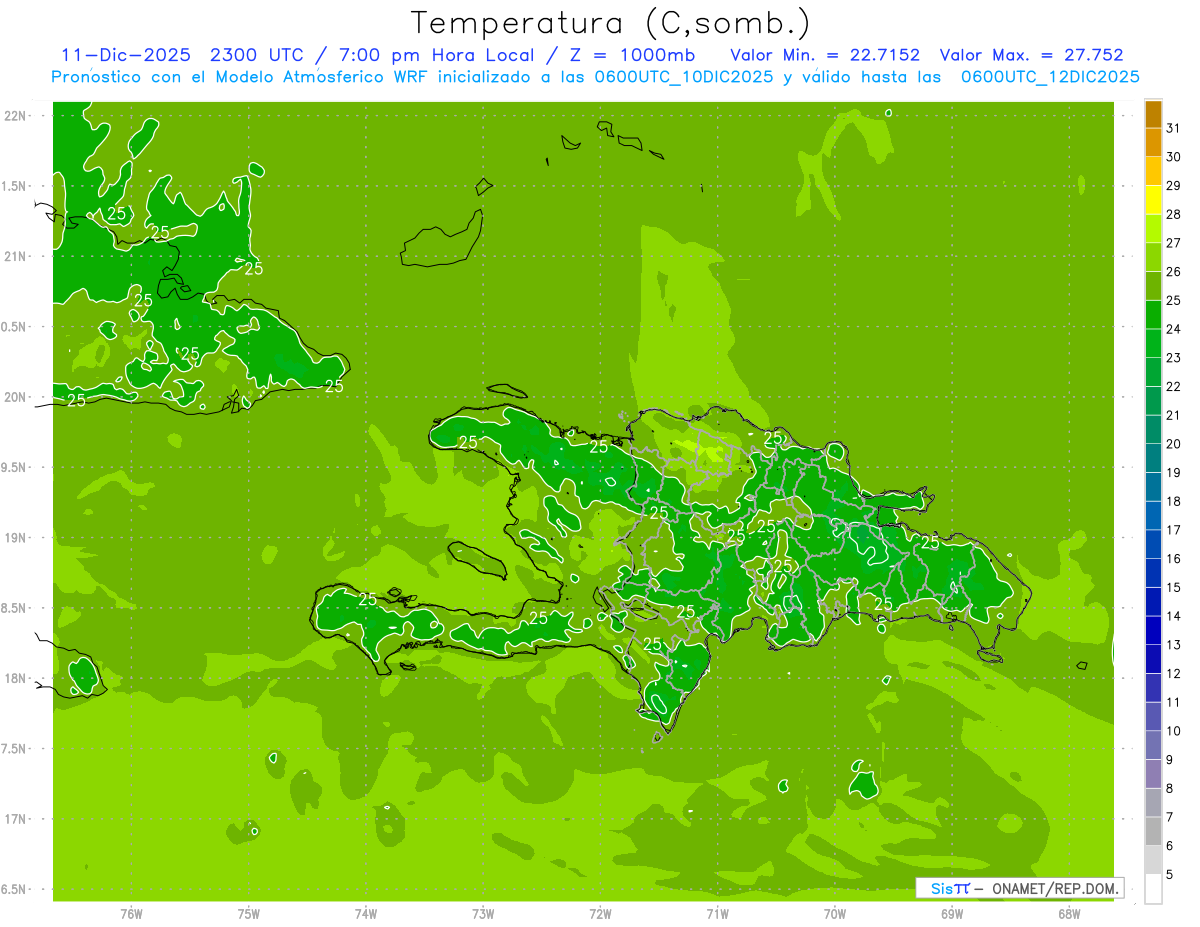Click the "SisTT - ONAMET/REP.DOM." label
The image size is (1200, 927).
pos(1020,888)
